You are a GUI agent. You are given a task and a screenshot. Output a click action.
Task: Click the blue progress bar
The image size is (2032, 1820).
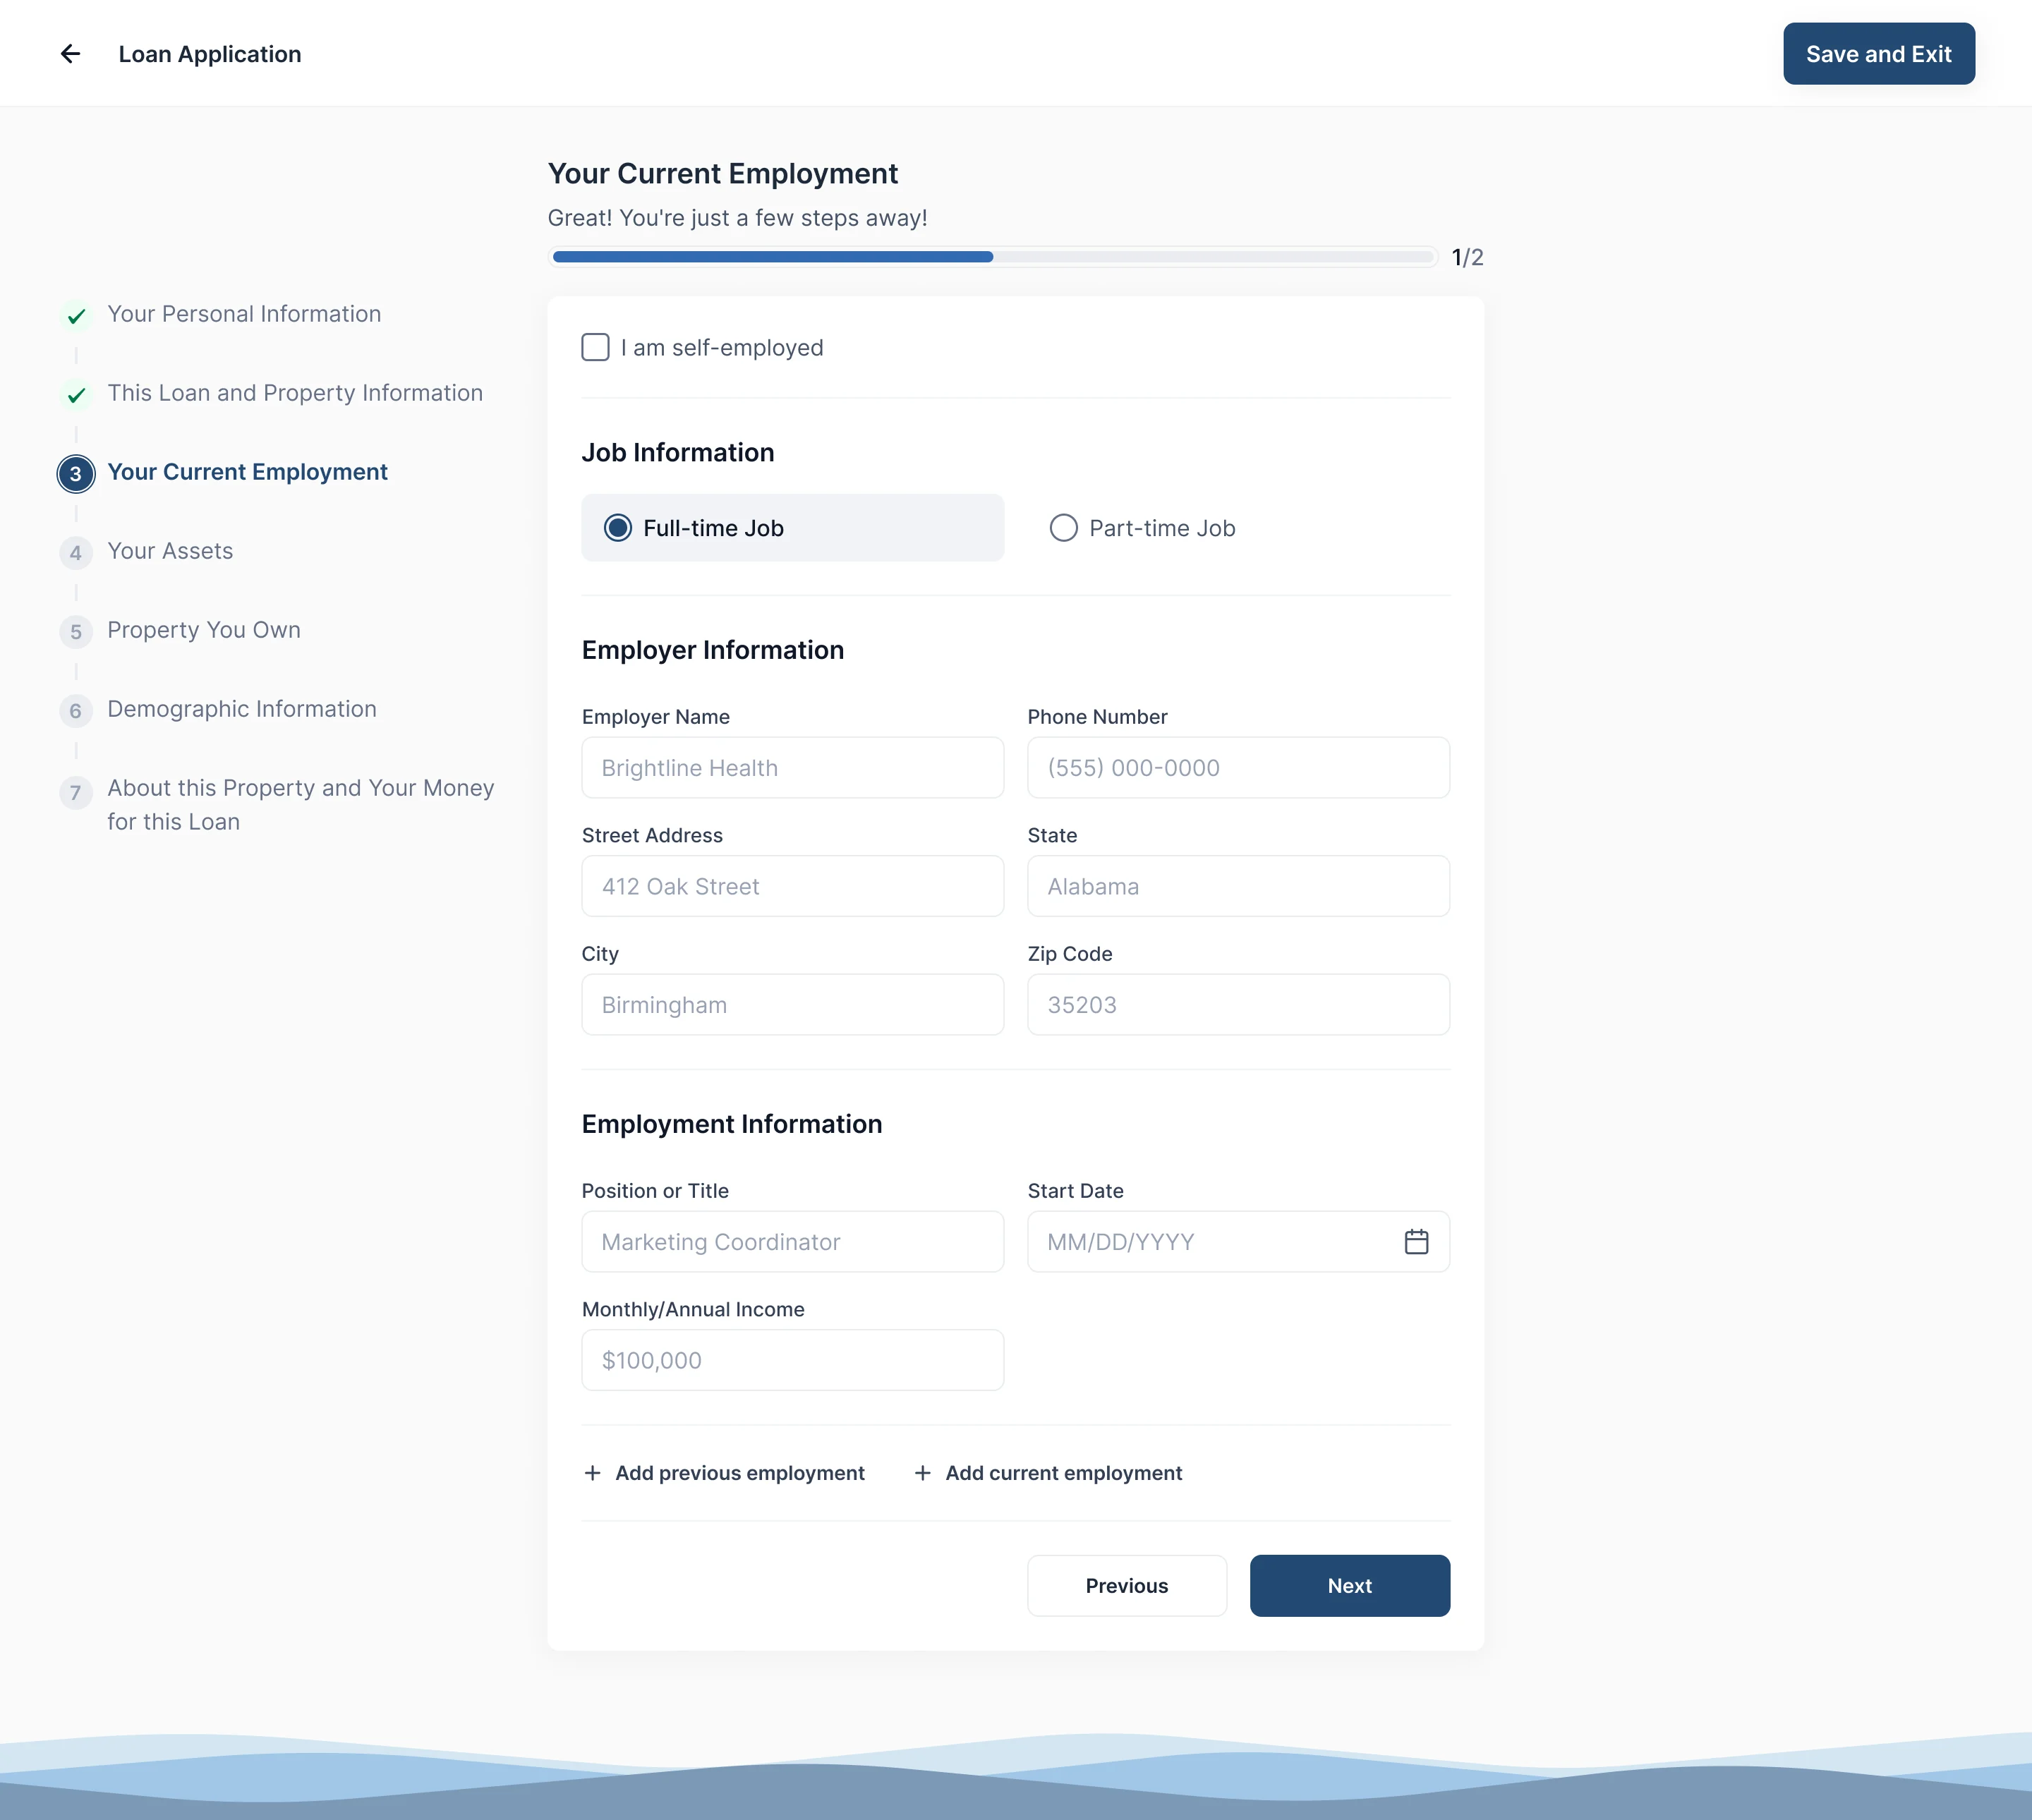click(x=773, y=257)
